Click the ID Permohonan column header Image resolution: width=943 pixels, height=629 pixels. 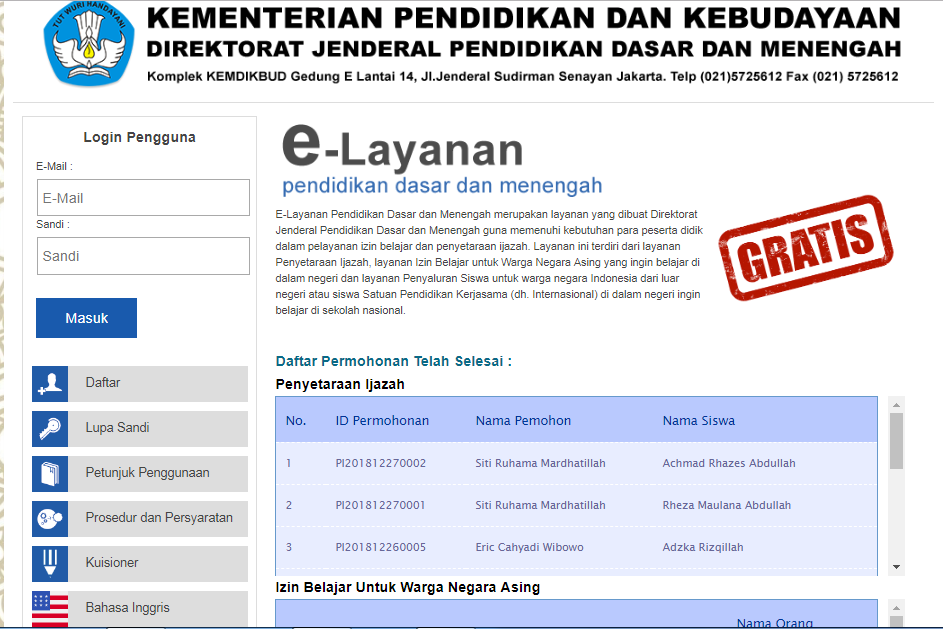coord(382,420)
